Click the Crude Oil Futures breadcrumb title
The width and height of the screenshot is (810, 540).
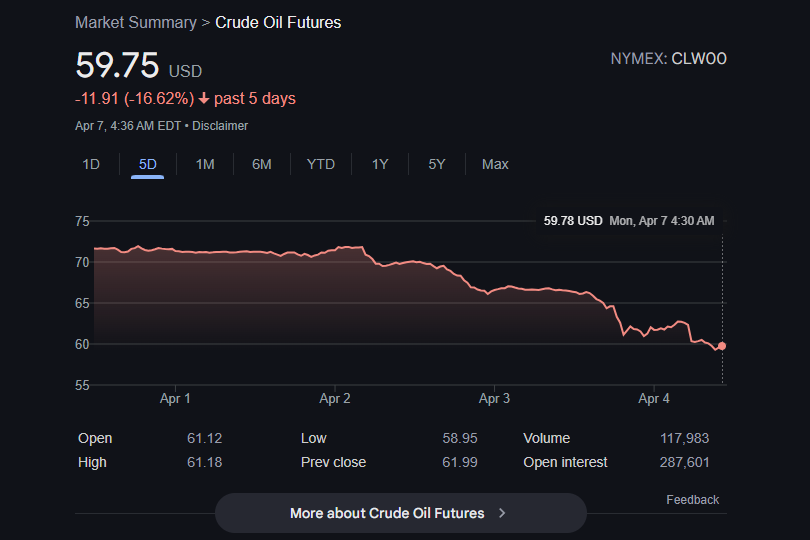click(278, 23)
